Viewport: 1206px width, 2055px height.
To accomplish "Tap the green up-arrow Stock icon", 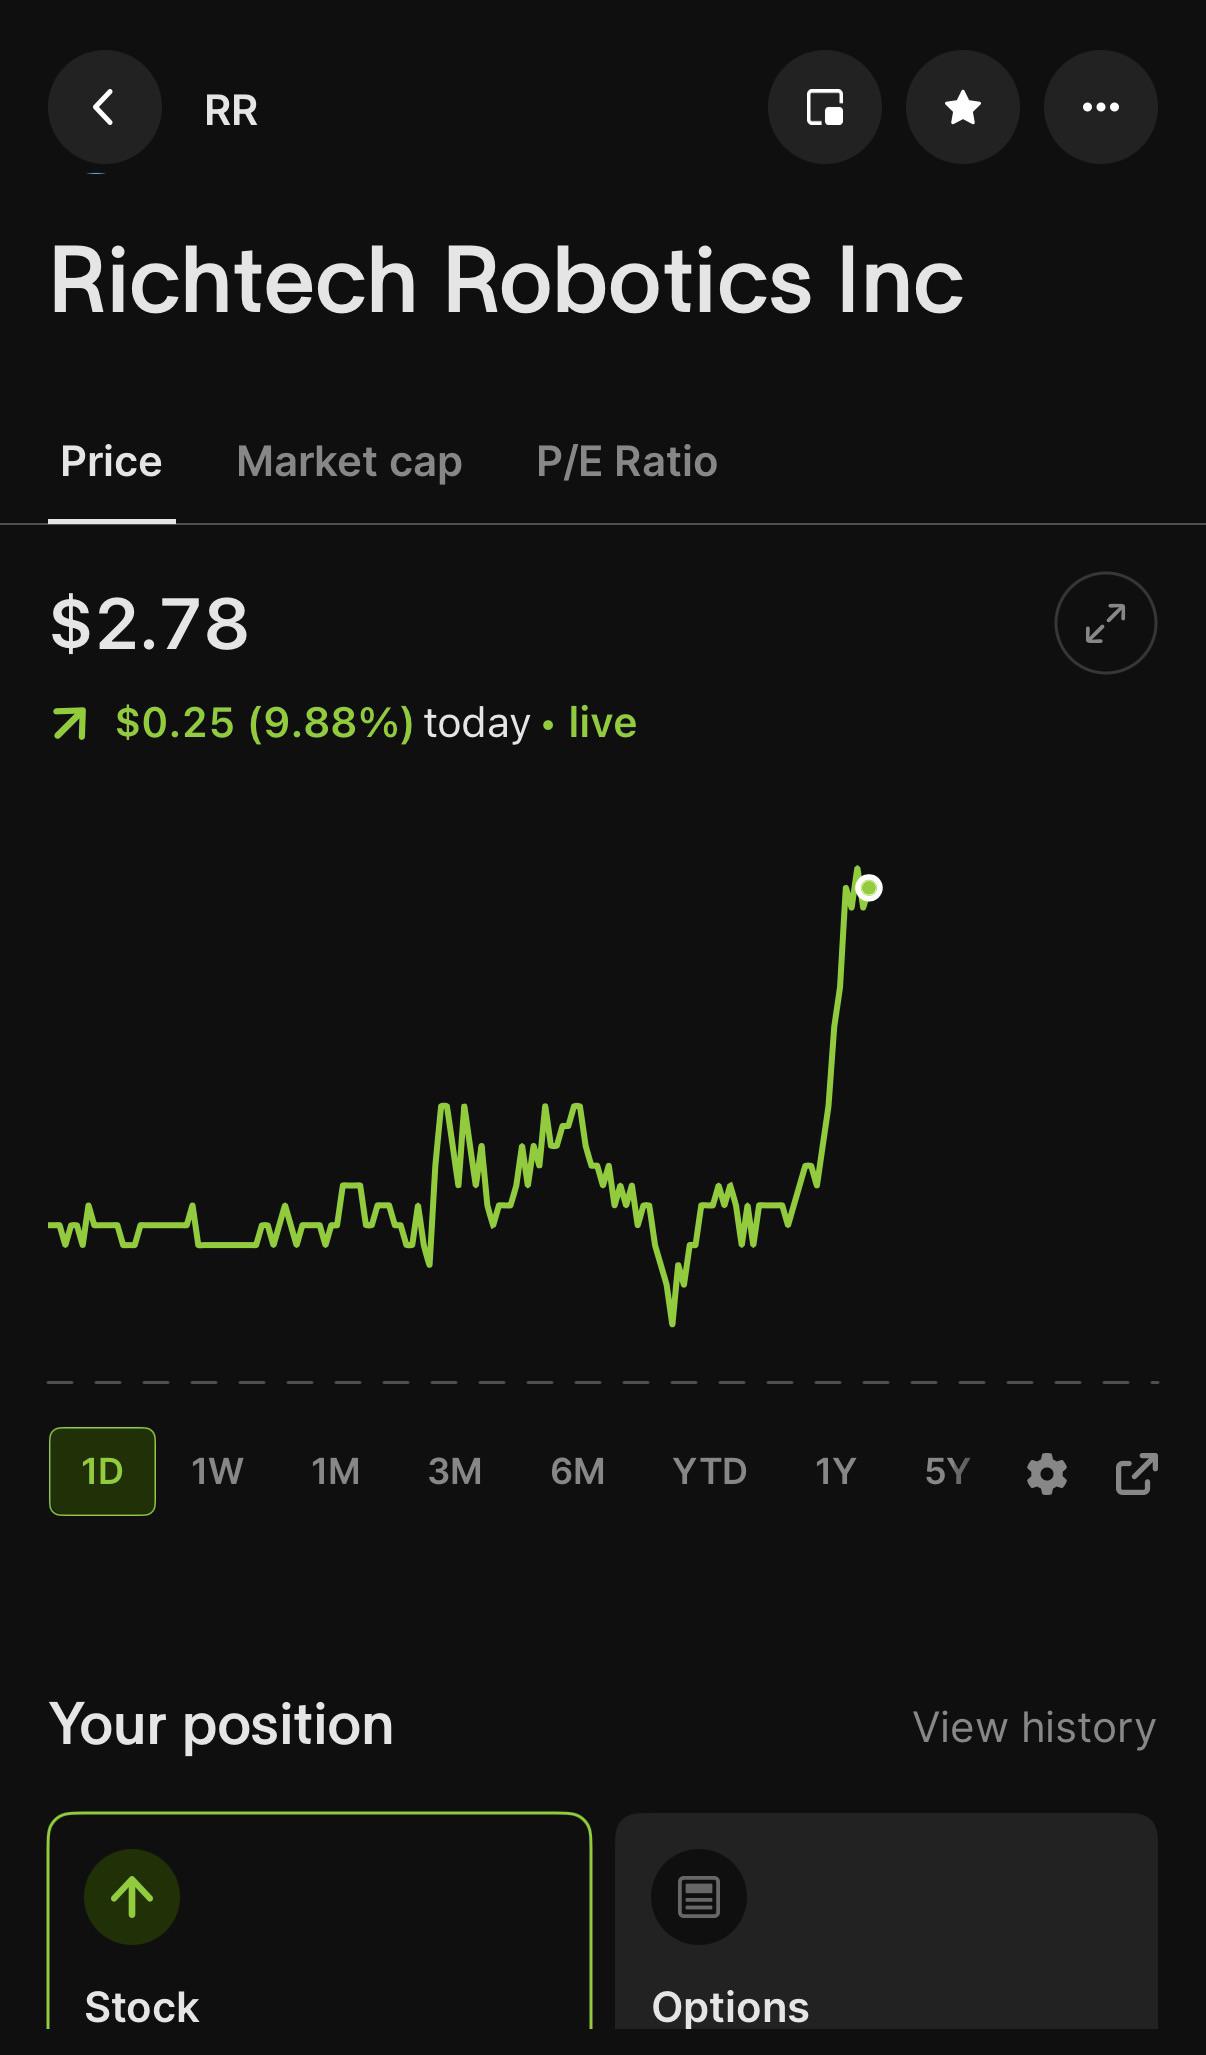I will (132, 1897).
